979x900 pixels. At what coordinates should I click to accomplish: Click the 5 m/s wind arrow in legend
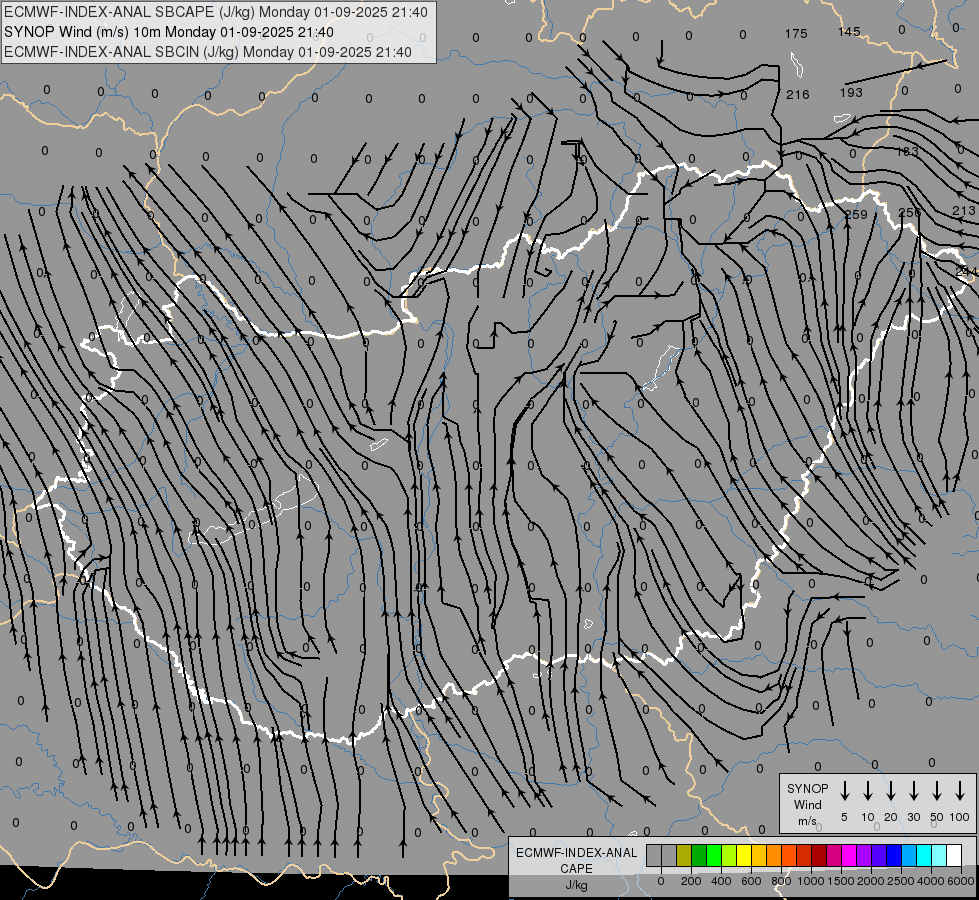(x=844, y=791)
